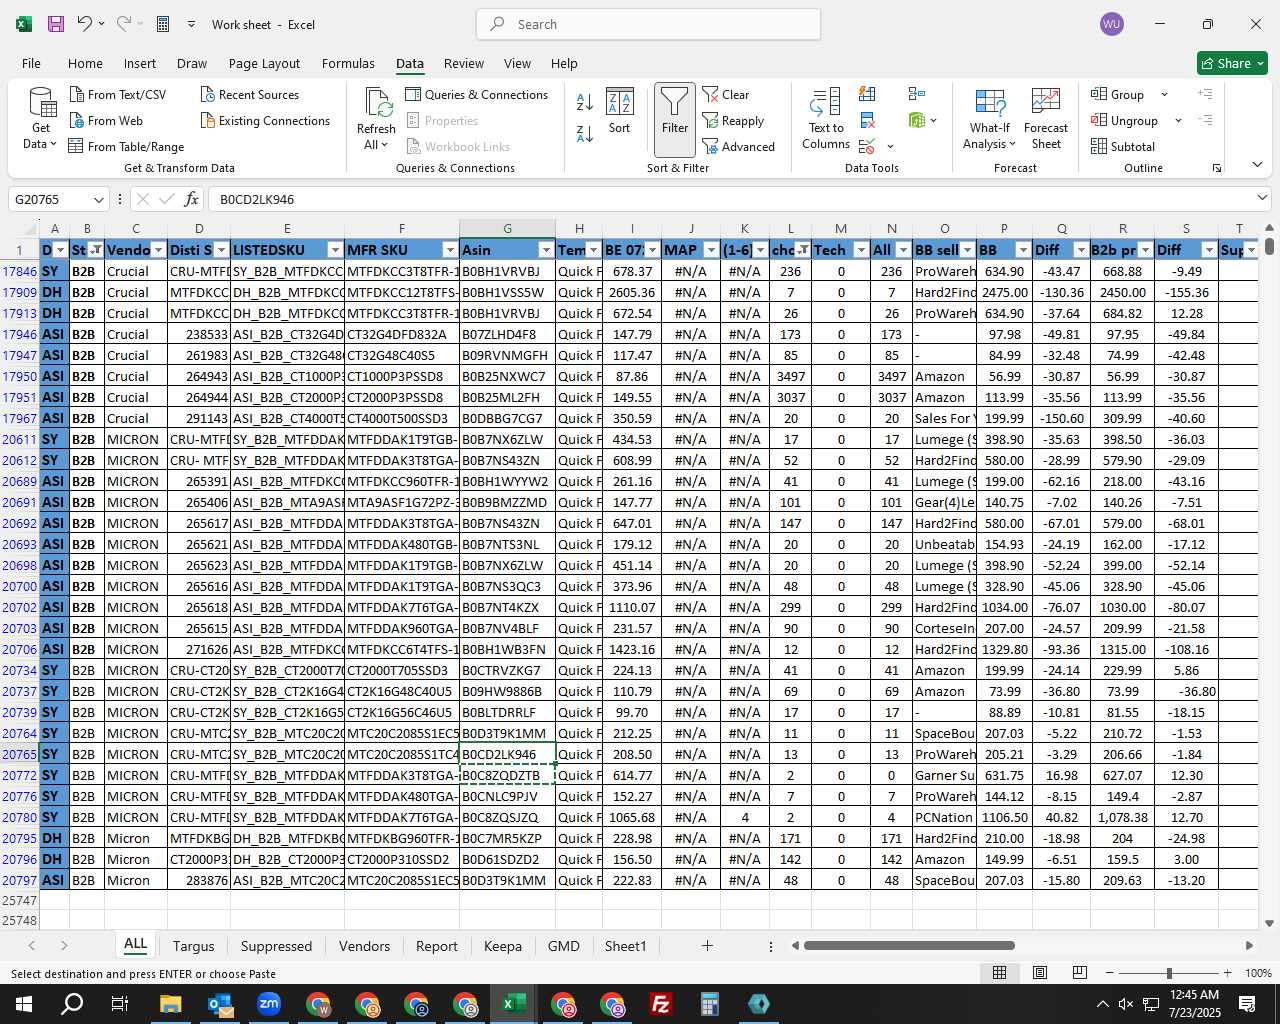The image size is (1280, 1024).
Task: Open FileZilla from the taskbar
Action: click(661, 1004)
